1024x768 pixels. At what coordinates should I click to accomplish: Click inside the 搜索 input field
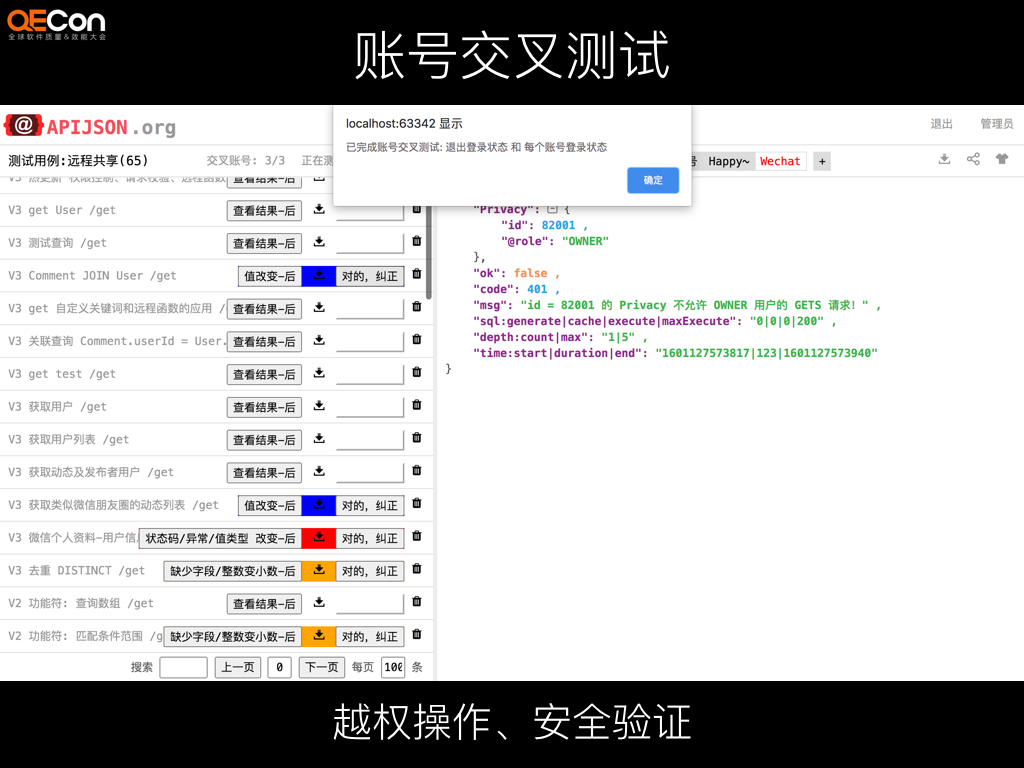pyautogui.click(x=185, y=667)
